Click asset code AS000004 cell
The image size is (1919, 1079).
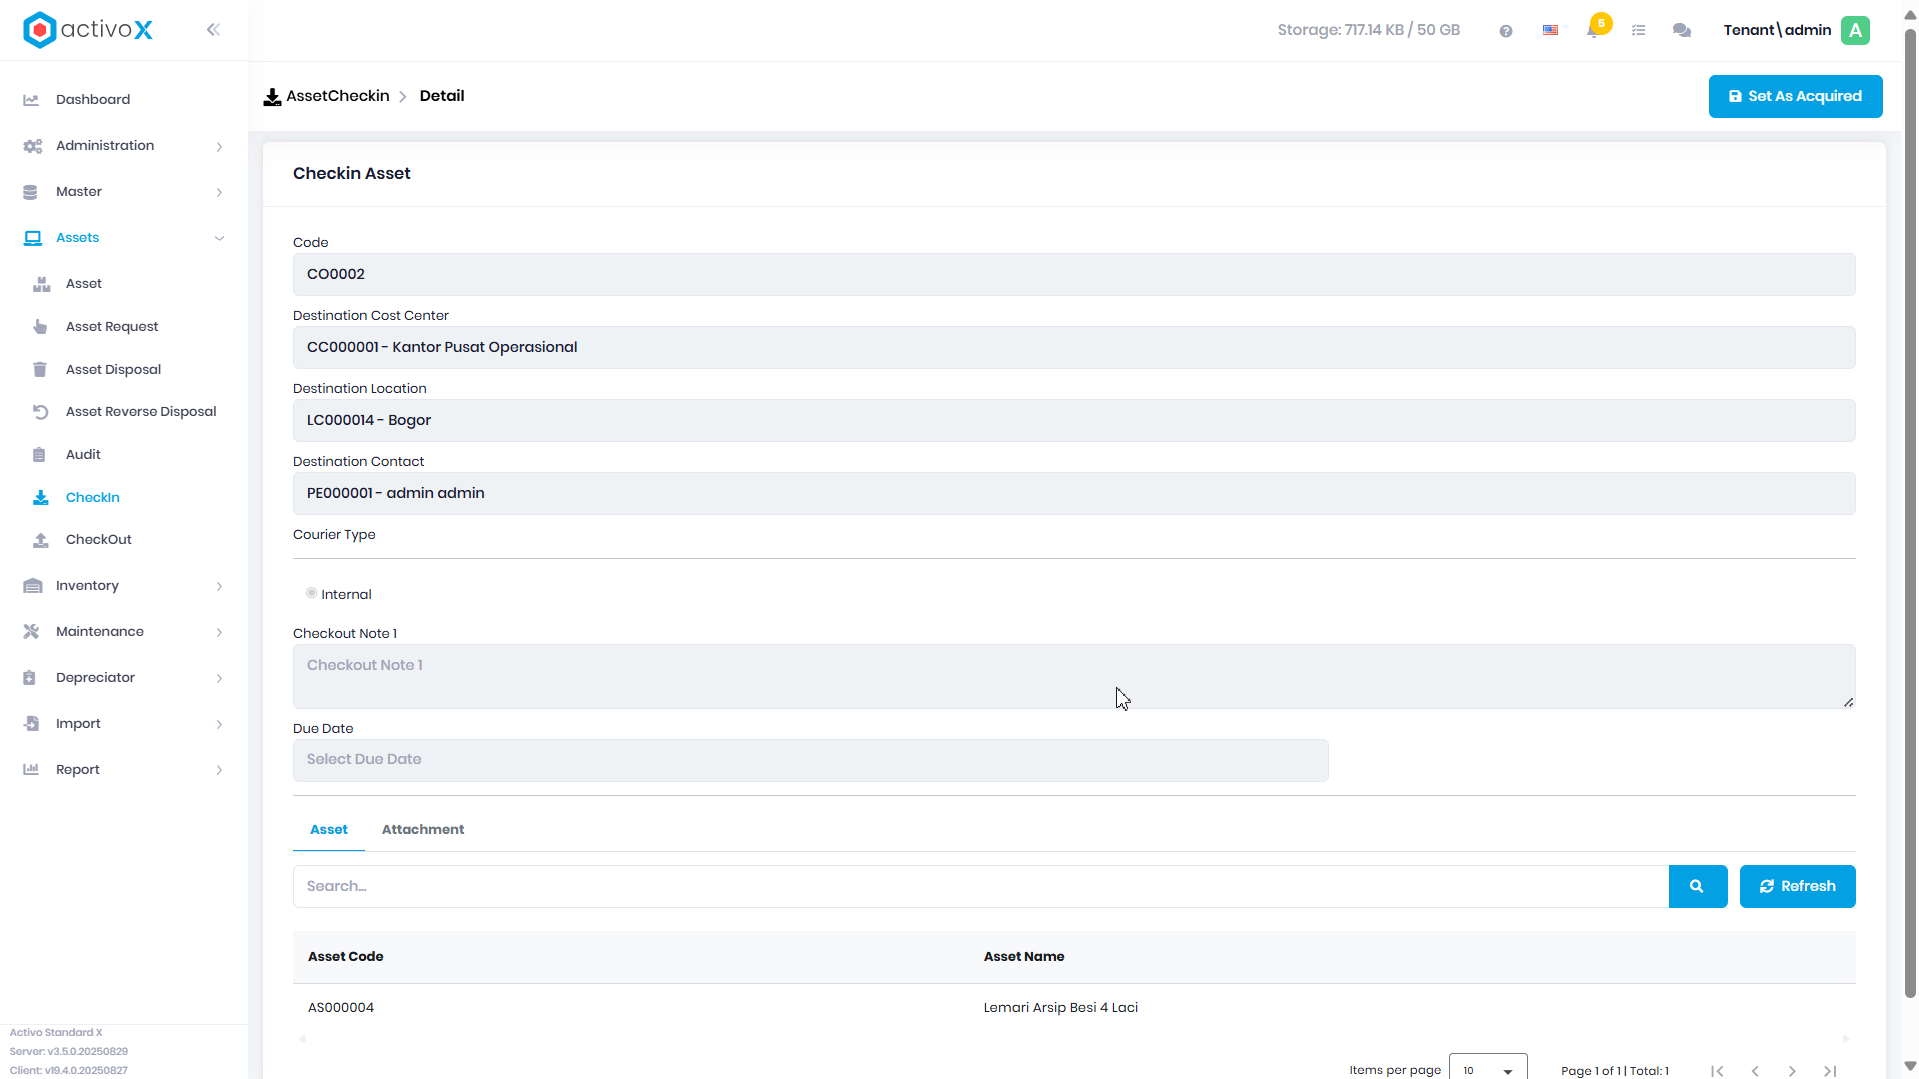coord(341,1008)
